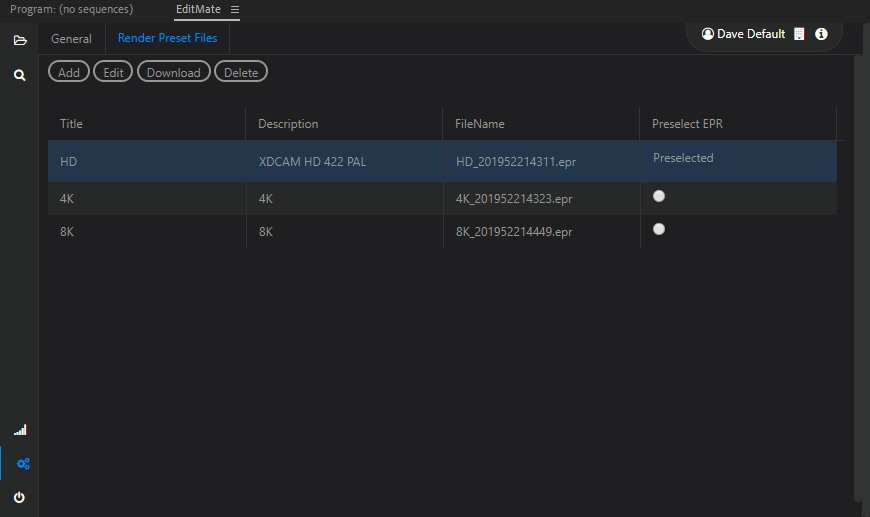
Task: Click the Edit button
Action: click(113, 72)
